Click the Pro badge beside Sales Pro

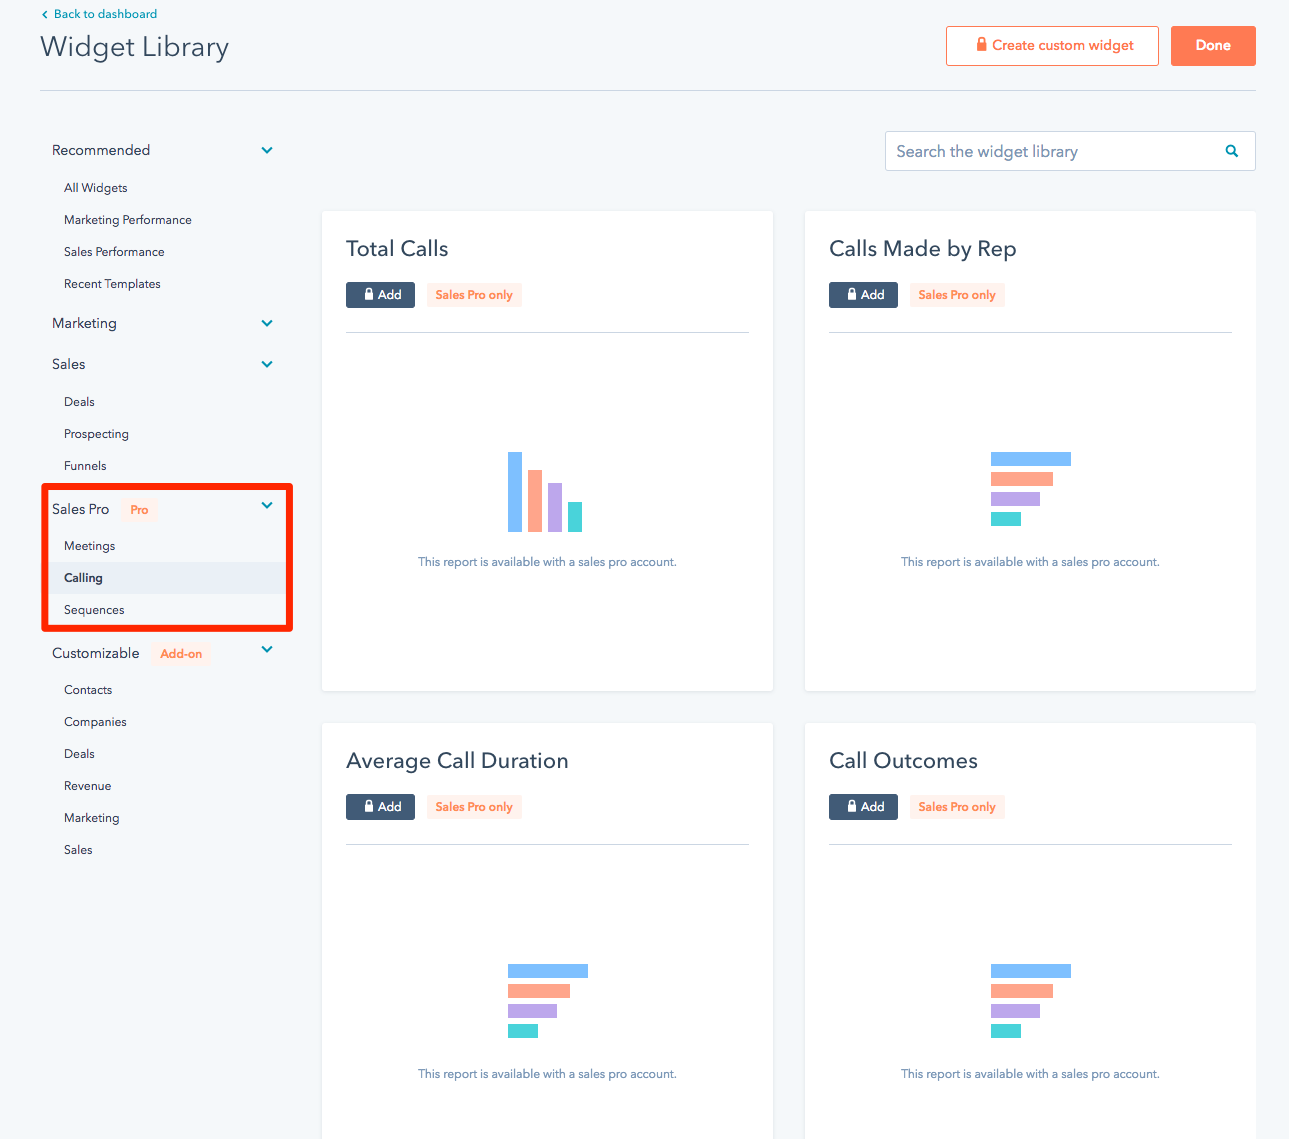coord(139,509)
